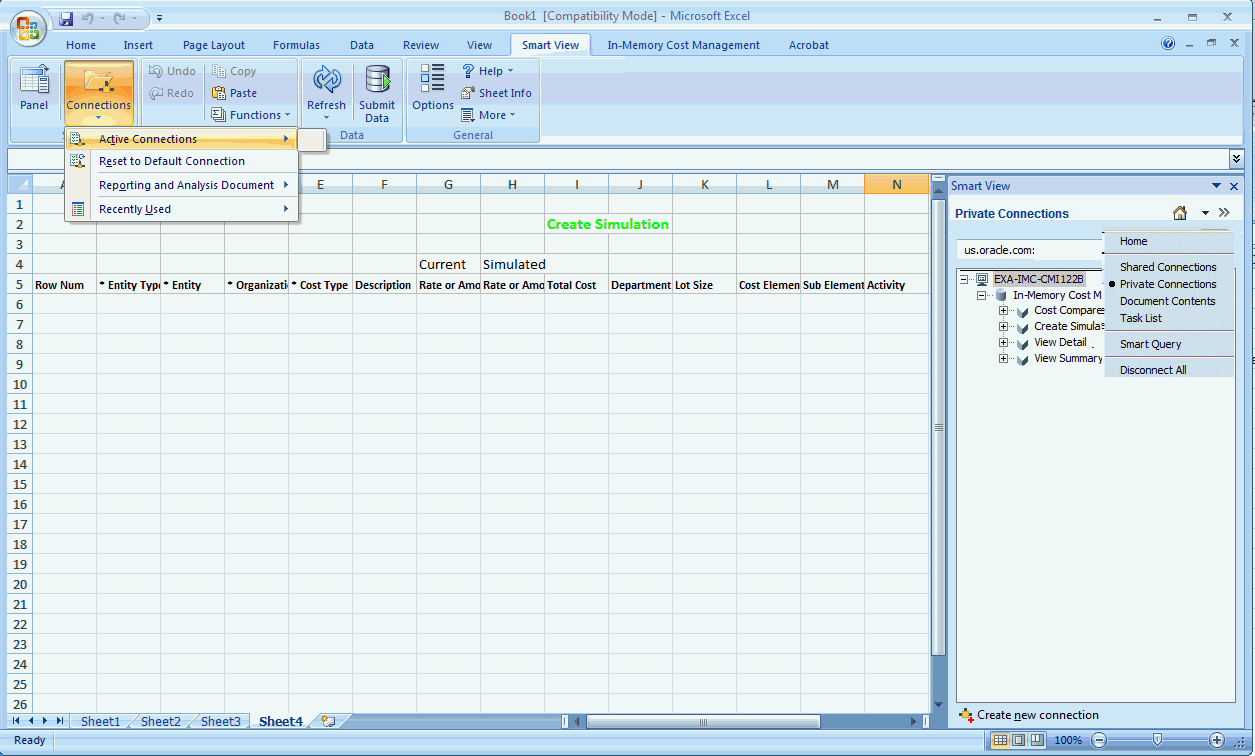This screenshot has width=1255, height=756.
Task: Choose Shared Connections from the panel menu
Action: click(x=1168, y=267)
